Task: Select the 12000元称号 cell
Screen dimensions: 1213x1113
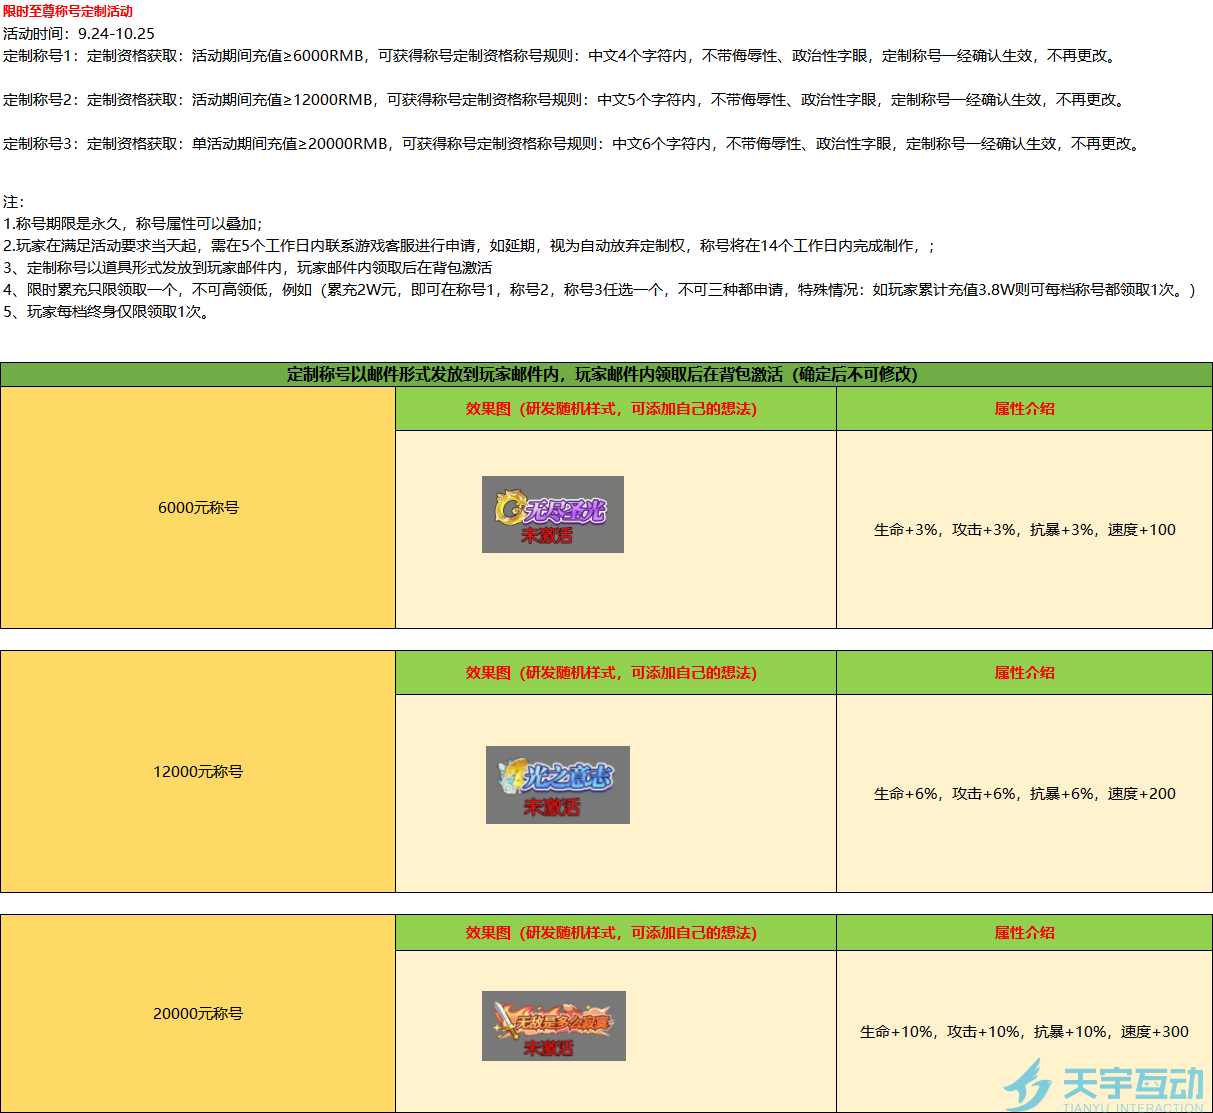Action: [198, 772]
